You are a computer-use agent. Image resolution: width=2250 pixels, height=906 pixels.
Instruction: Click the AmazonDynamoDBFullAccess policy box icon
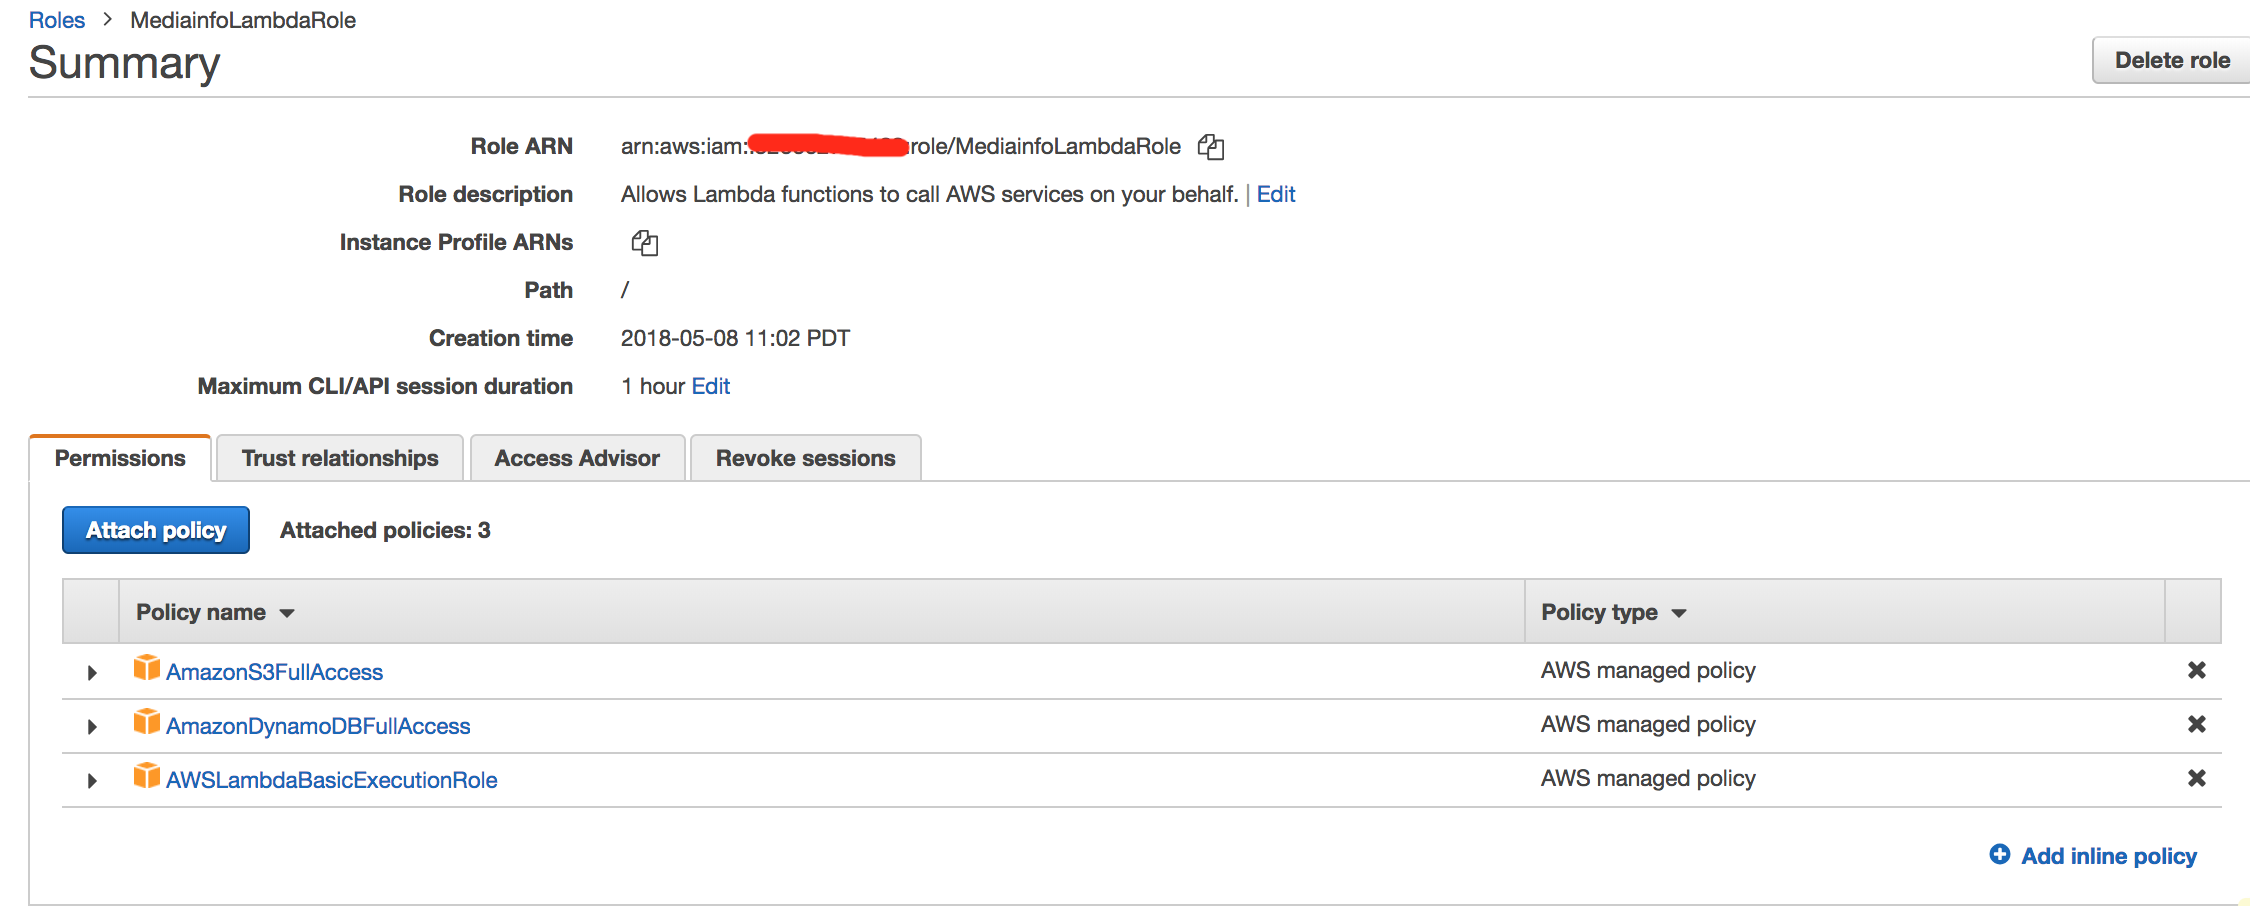[x=147, y=722]
